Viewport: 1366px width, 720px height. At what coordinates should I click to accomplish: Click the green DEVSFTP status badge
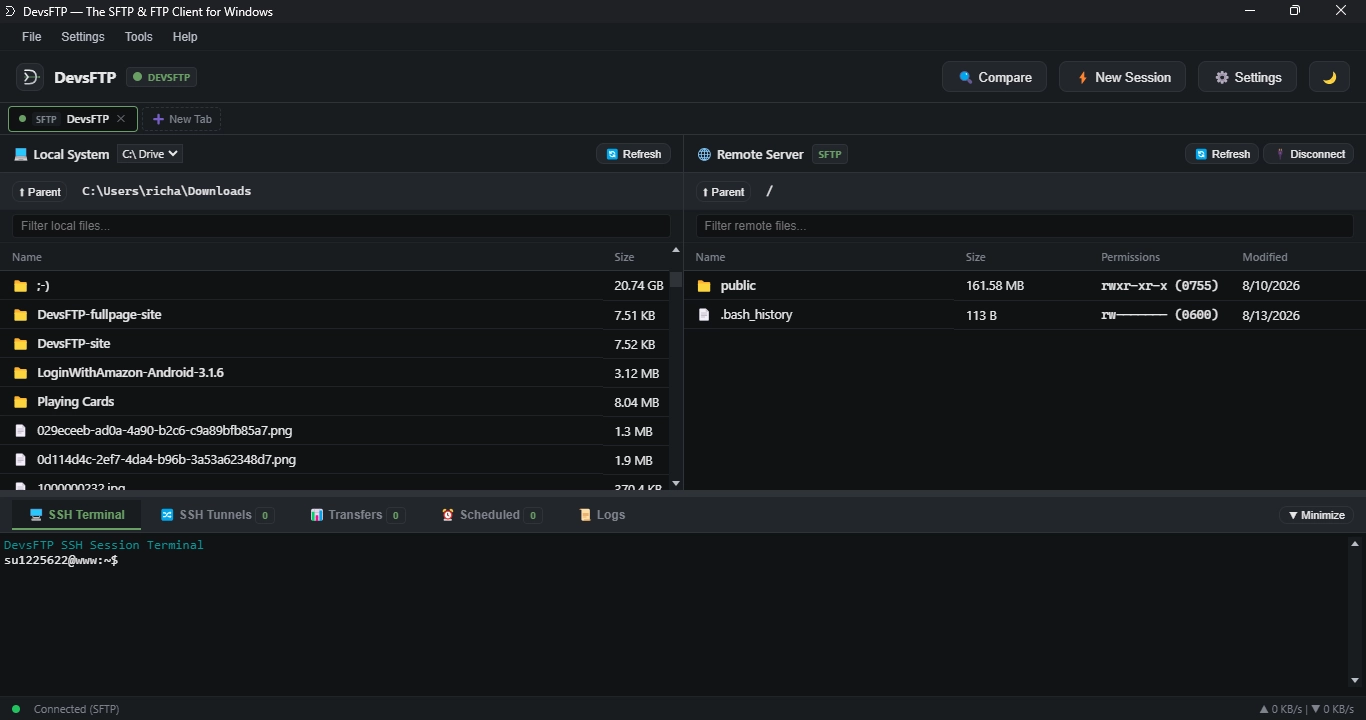[161, 77]
